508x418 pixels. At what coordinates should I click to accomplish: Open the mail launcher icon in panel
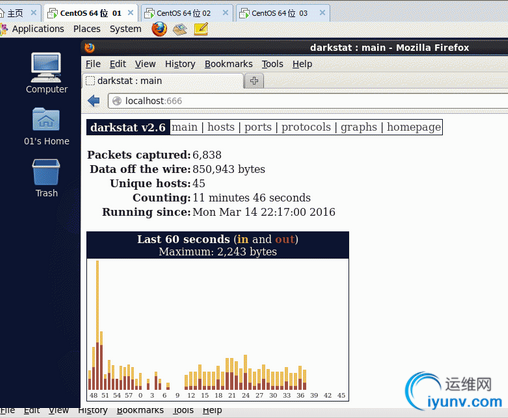(180, 29)
